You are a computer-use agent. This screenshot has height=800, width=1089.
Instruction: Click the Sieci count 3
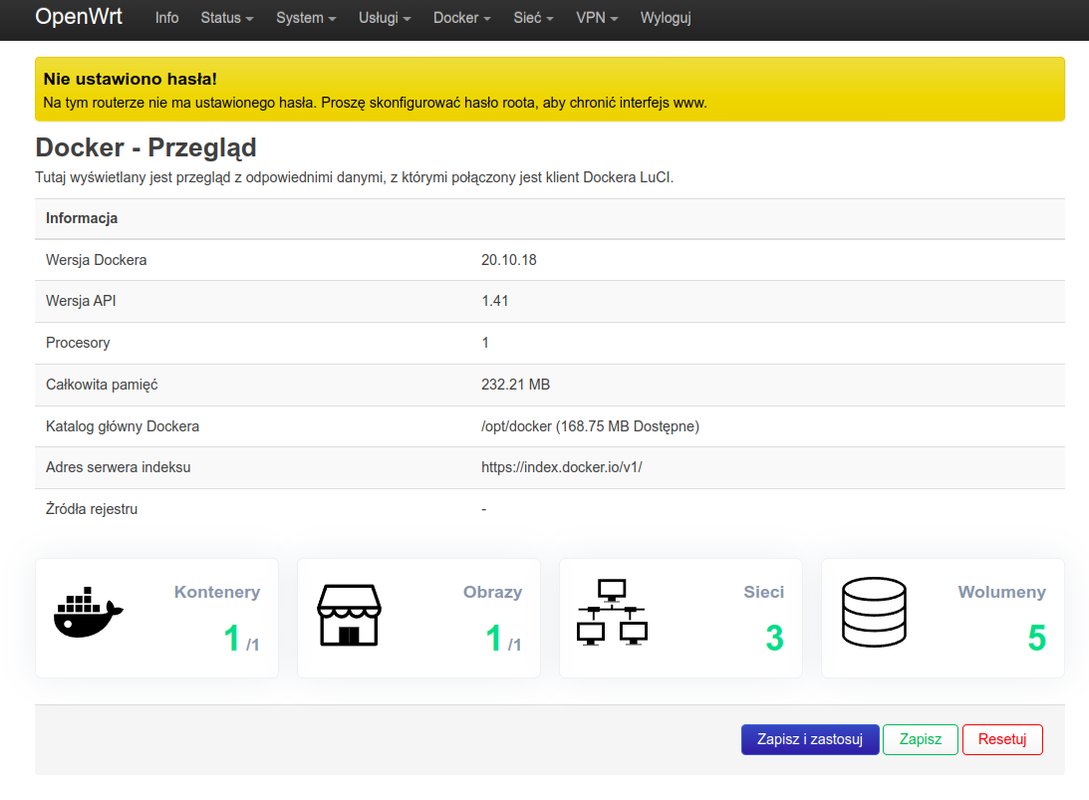774,638
